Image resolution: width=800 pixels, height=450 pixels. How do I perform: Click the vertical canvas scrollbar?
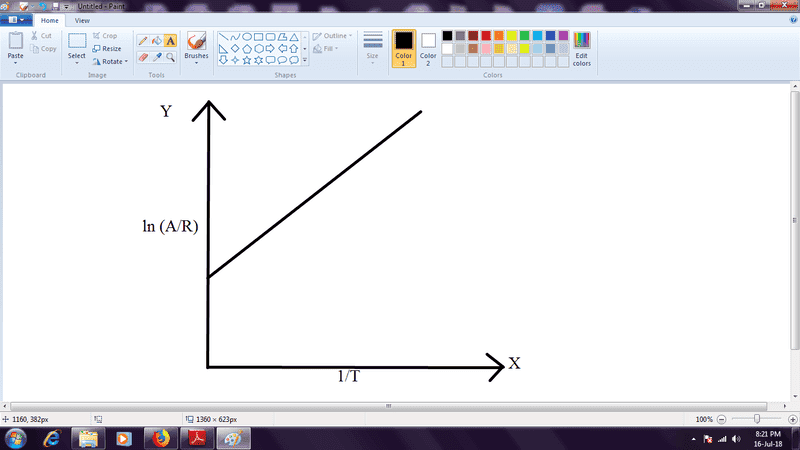tap(794, 220)
